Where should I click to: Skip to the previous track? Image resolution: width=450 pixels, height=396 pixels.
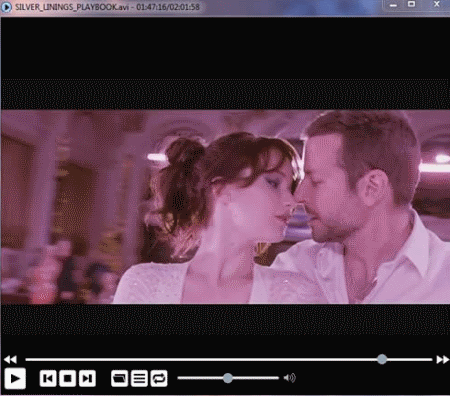[48, 379]
